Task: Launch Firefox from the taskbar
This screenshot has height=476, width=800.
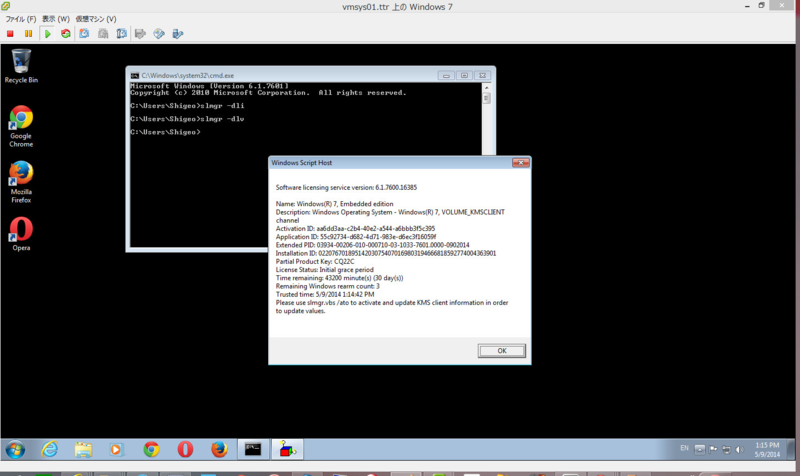Action: tap(219, 449)
